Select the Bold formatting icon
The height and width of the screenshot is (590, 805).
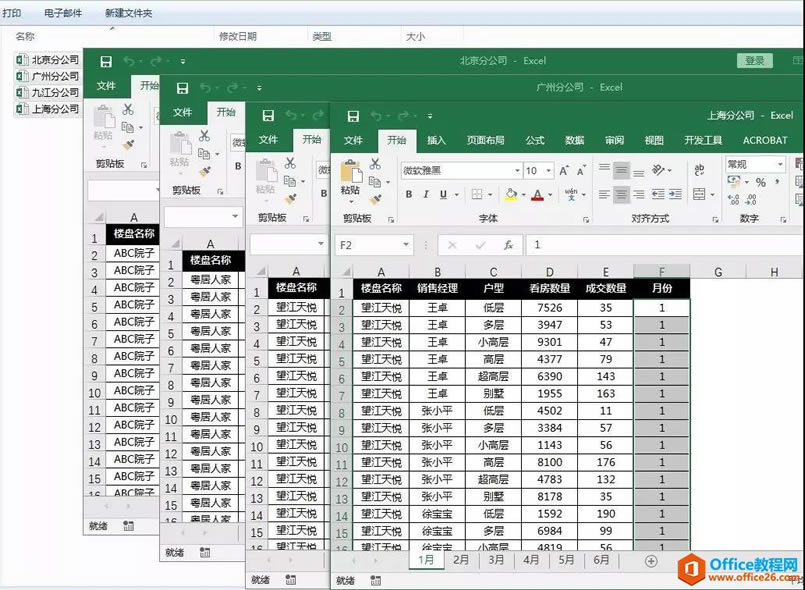click(x=407, y=193)
